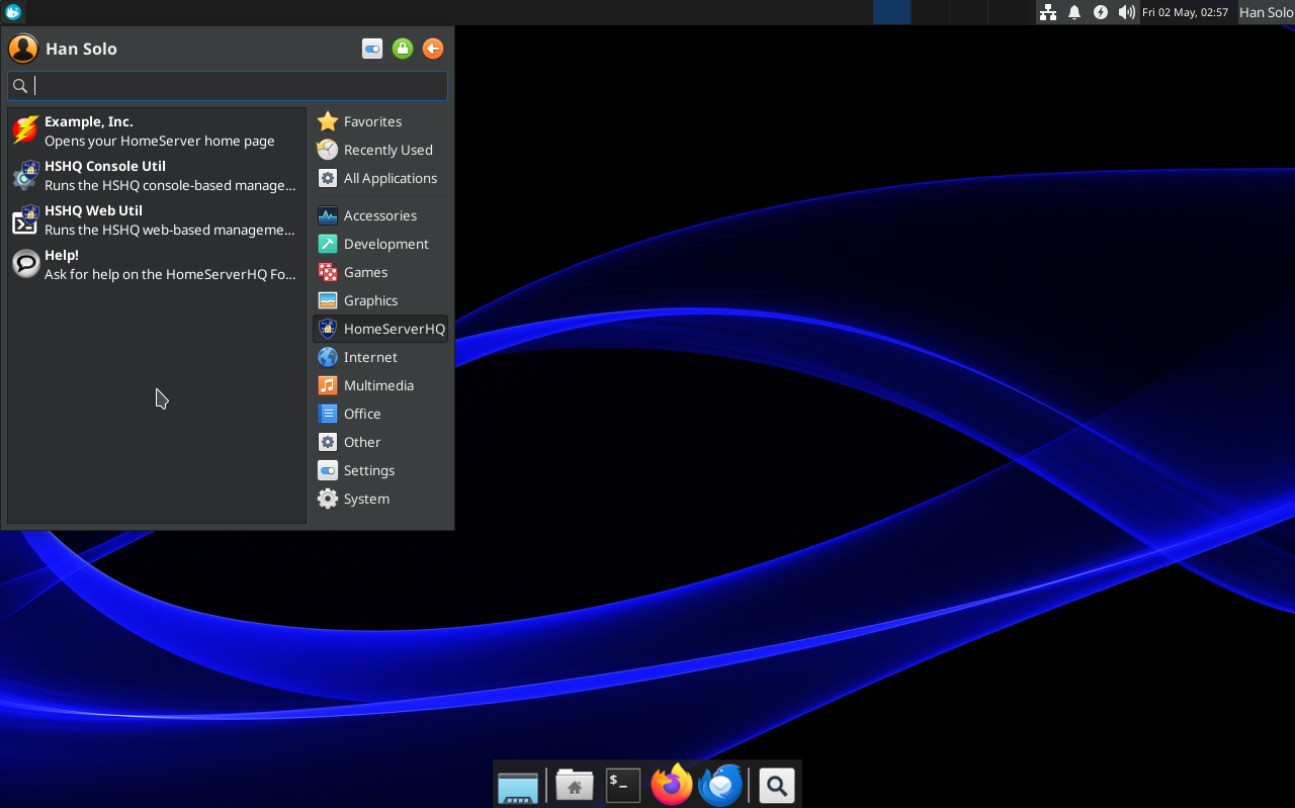The height and width of the screenshot is (808, 1295).
Task: Launch Thunderbird mail from the dock
Action: point(720,785)
